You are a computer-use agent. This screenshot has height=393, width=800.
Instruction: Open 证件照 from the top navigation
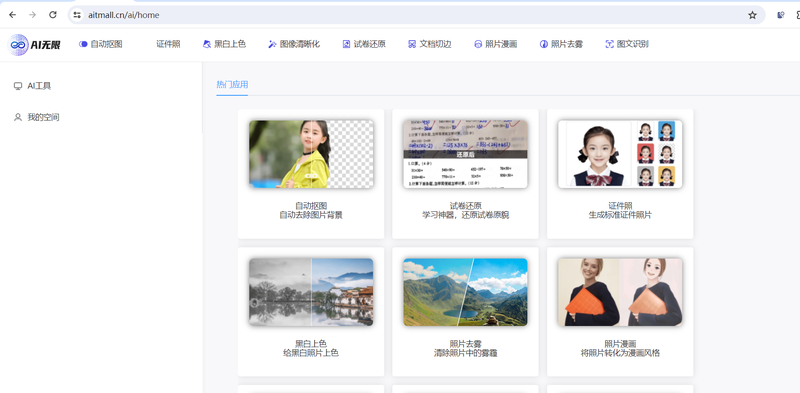click(168, 44)
